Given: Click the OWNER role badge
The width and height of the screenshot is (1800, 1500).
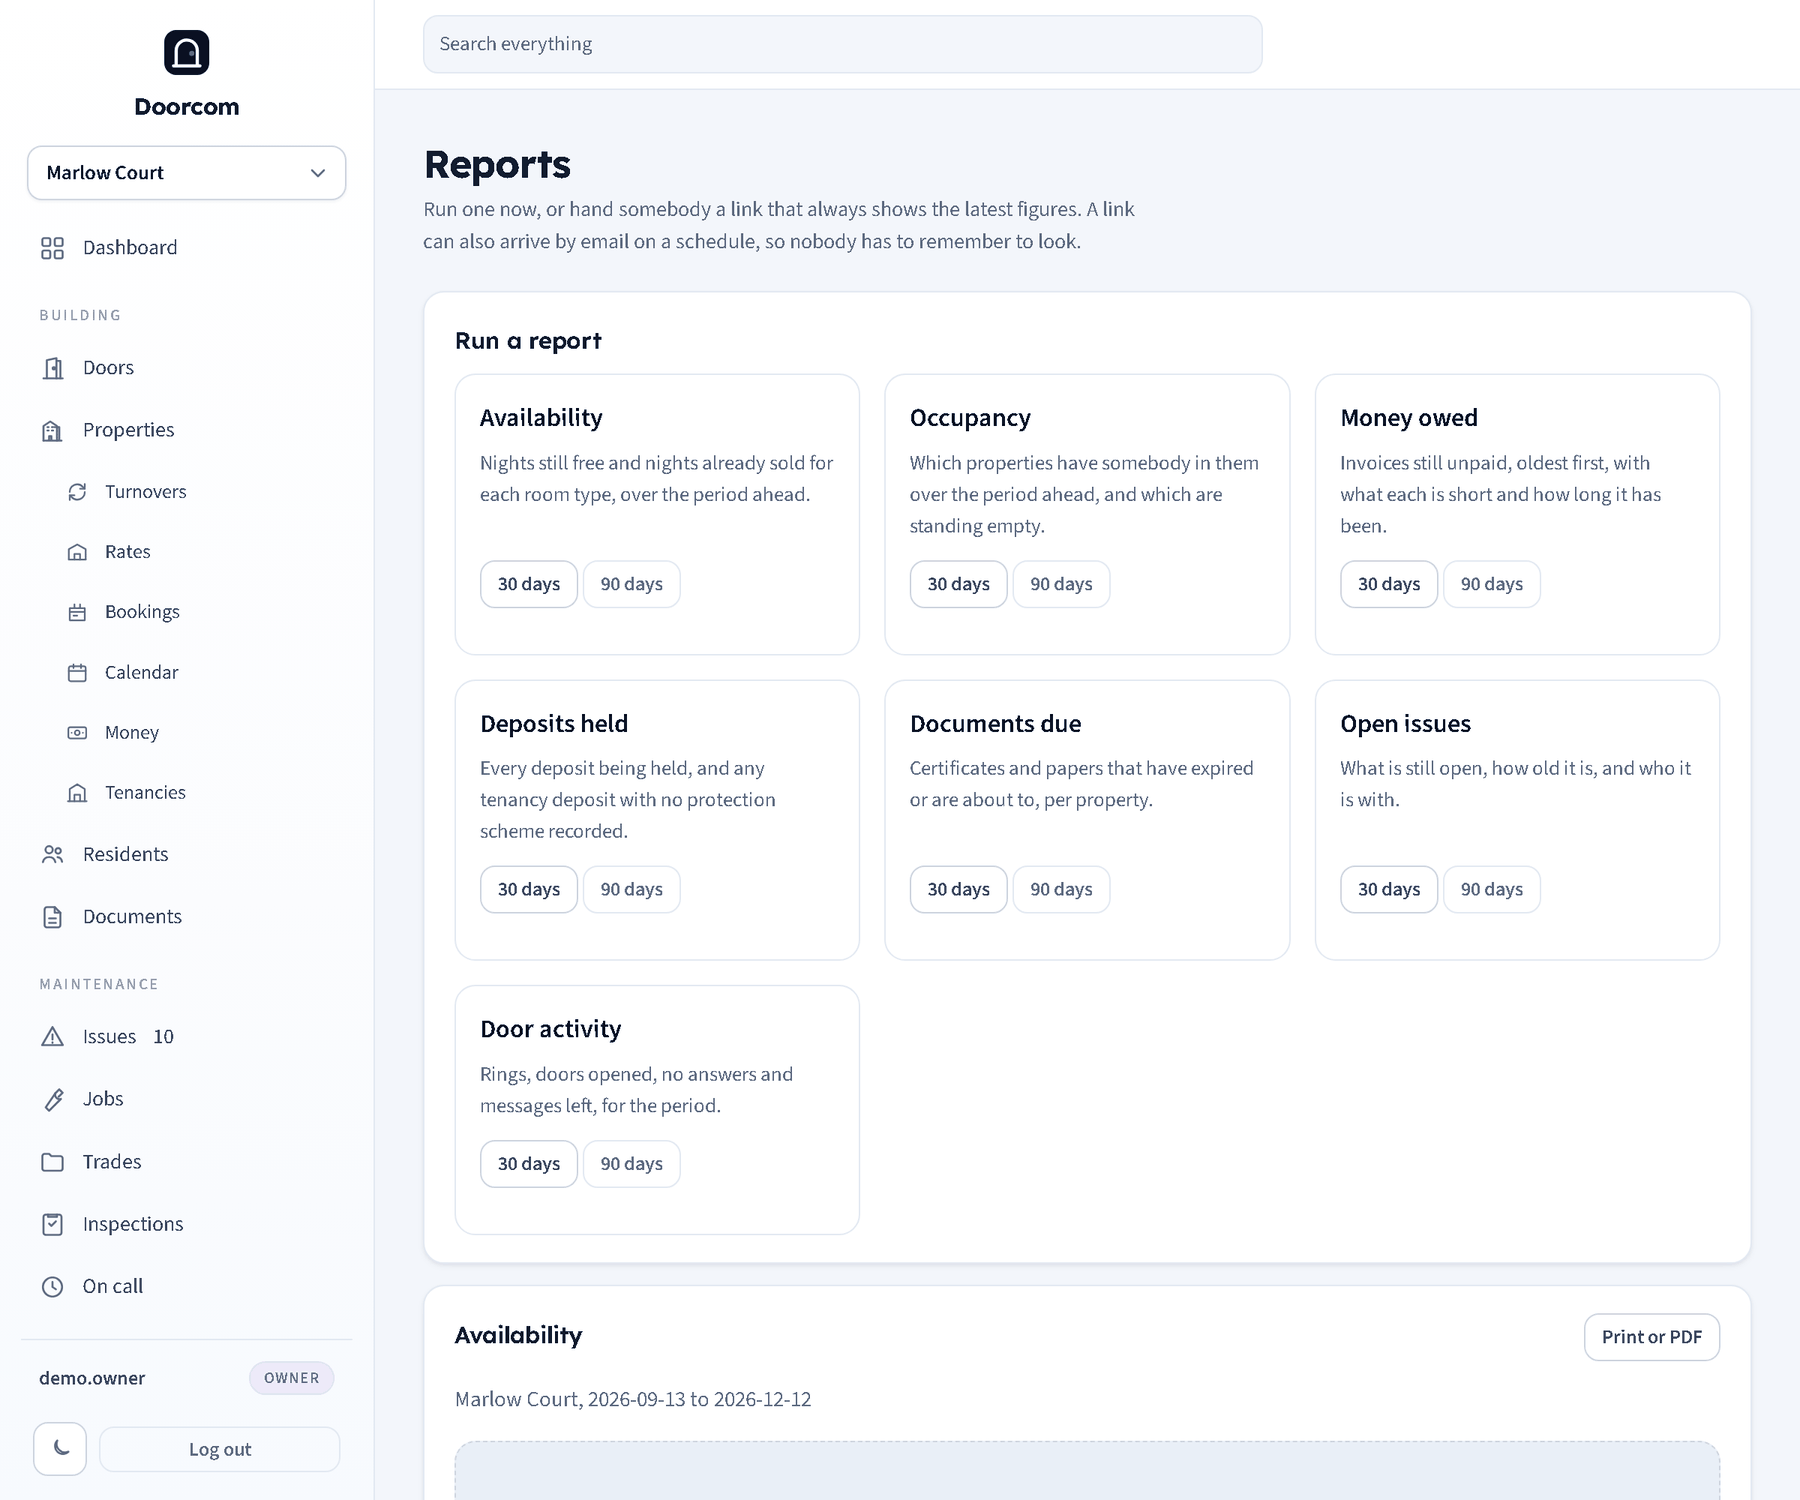Looking at the screenshot, I should point(291,1378).
